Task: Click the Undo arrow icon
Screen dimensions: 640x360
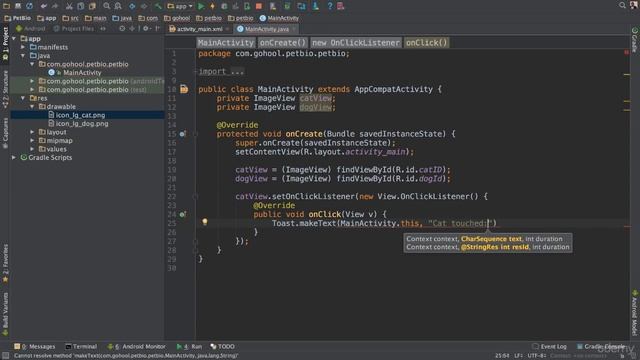Action: [43, 6]
